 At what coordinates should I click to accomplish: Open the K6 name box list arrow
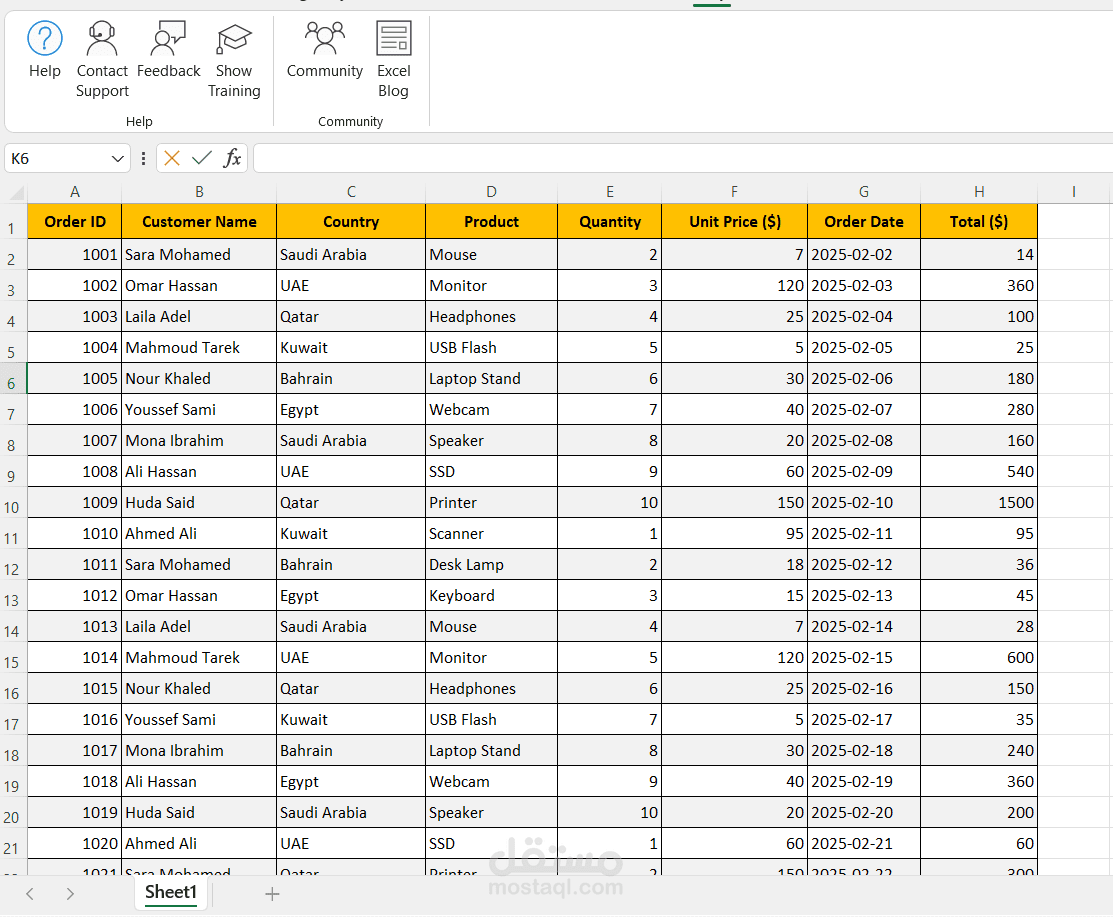[118, 158]
